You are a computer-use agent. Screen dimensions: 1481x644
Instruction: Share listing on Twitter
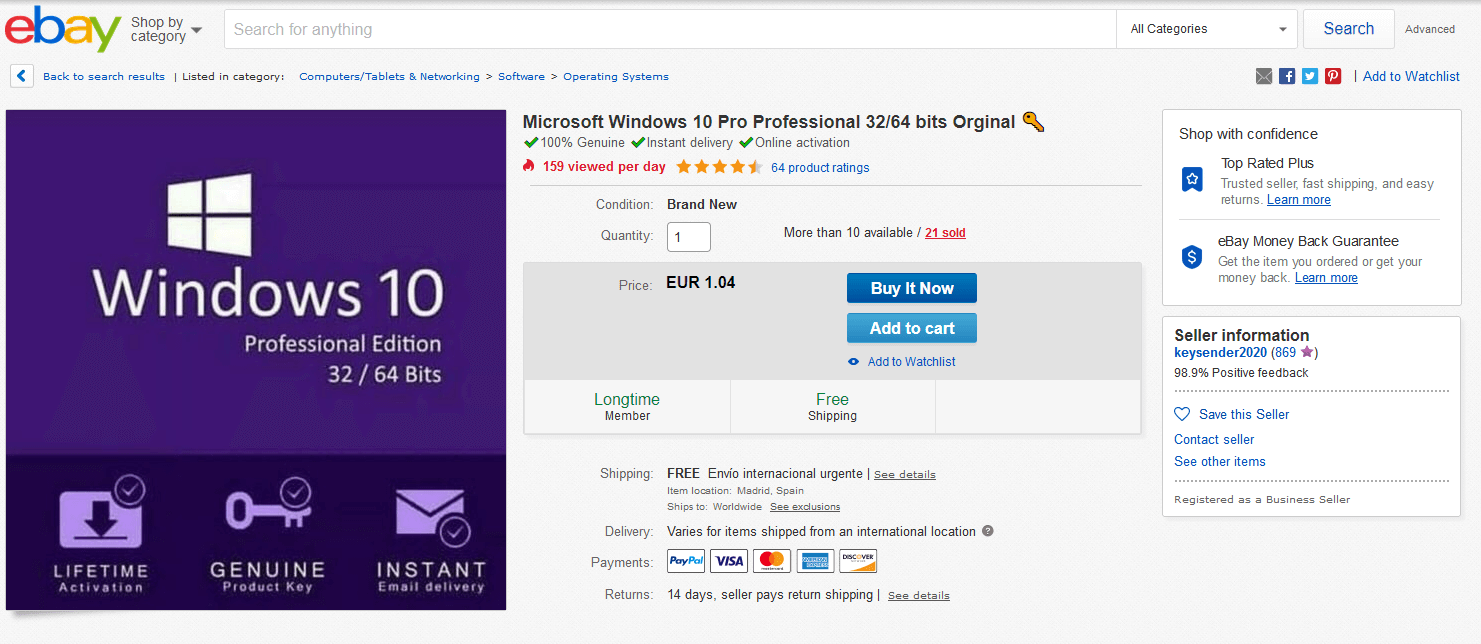[1310, 76]
